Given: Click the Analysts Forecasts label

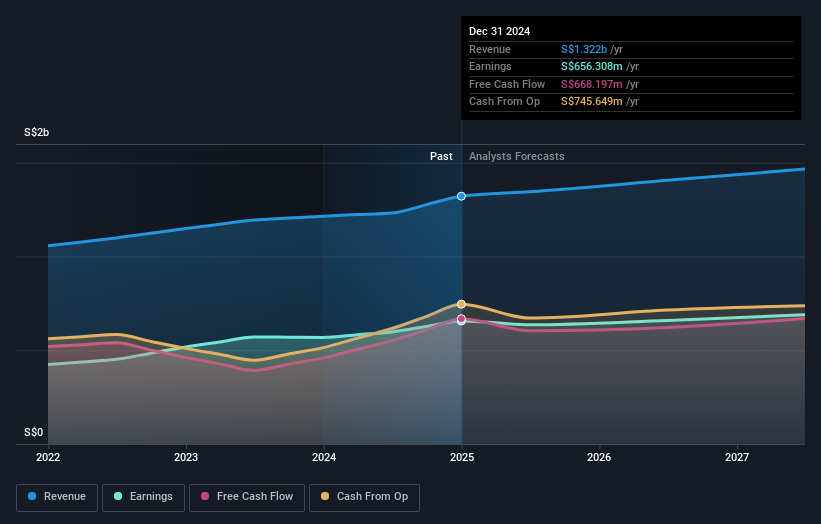Looking at the screenshot, I should coord(517,157).
